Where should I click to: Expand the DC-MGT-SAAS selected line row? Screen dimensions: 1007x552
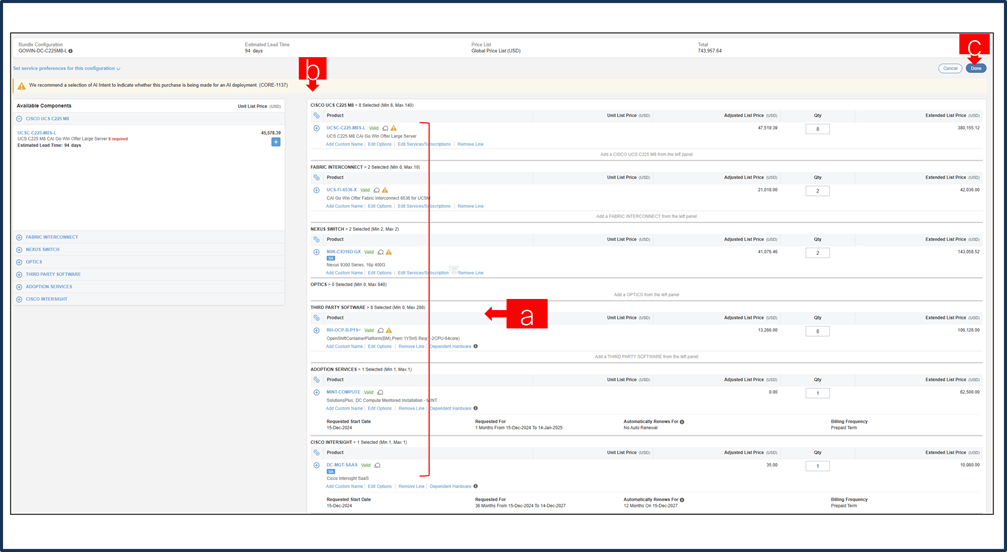317,465
